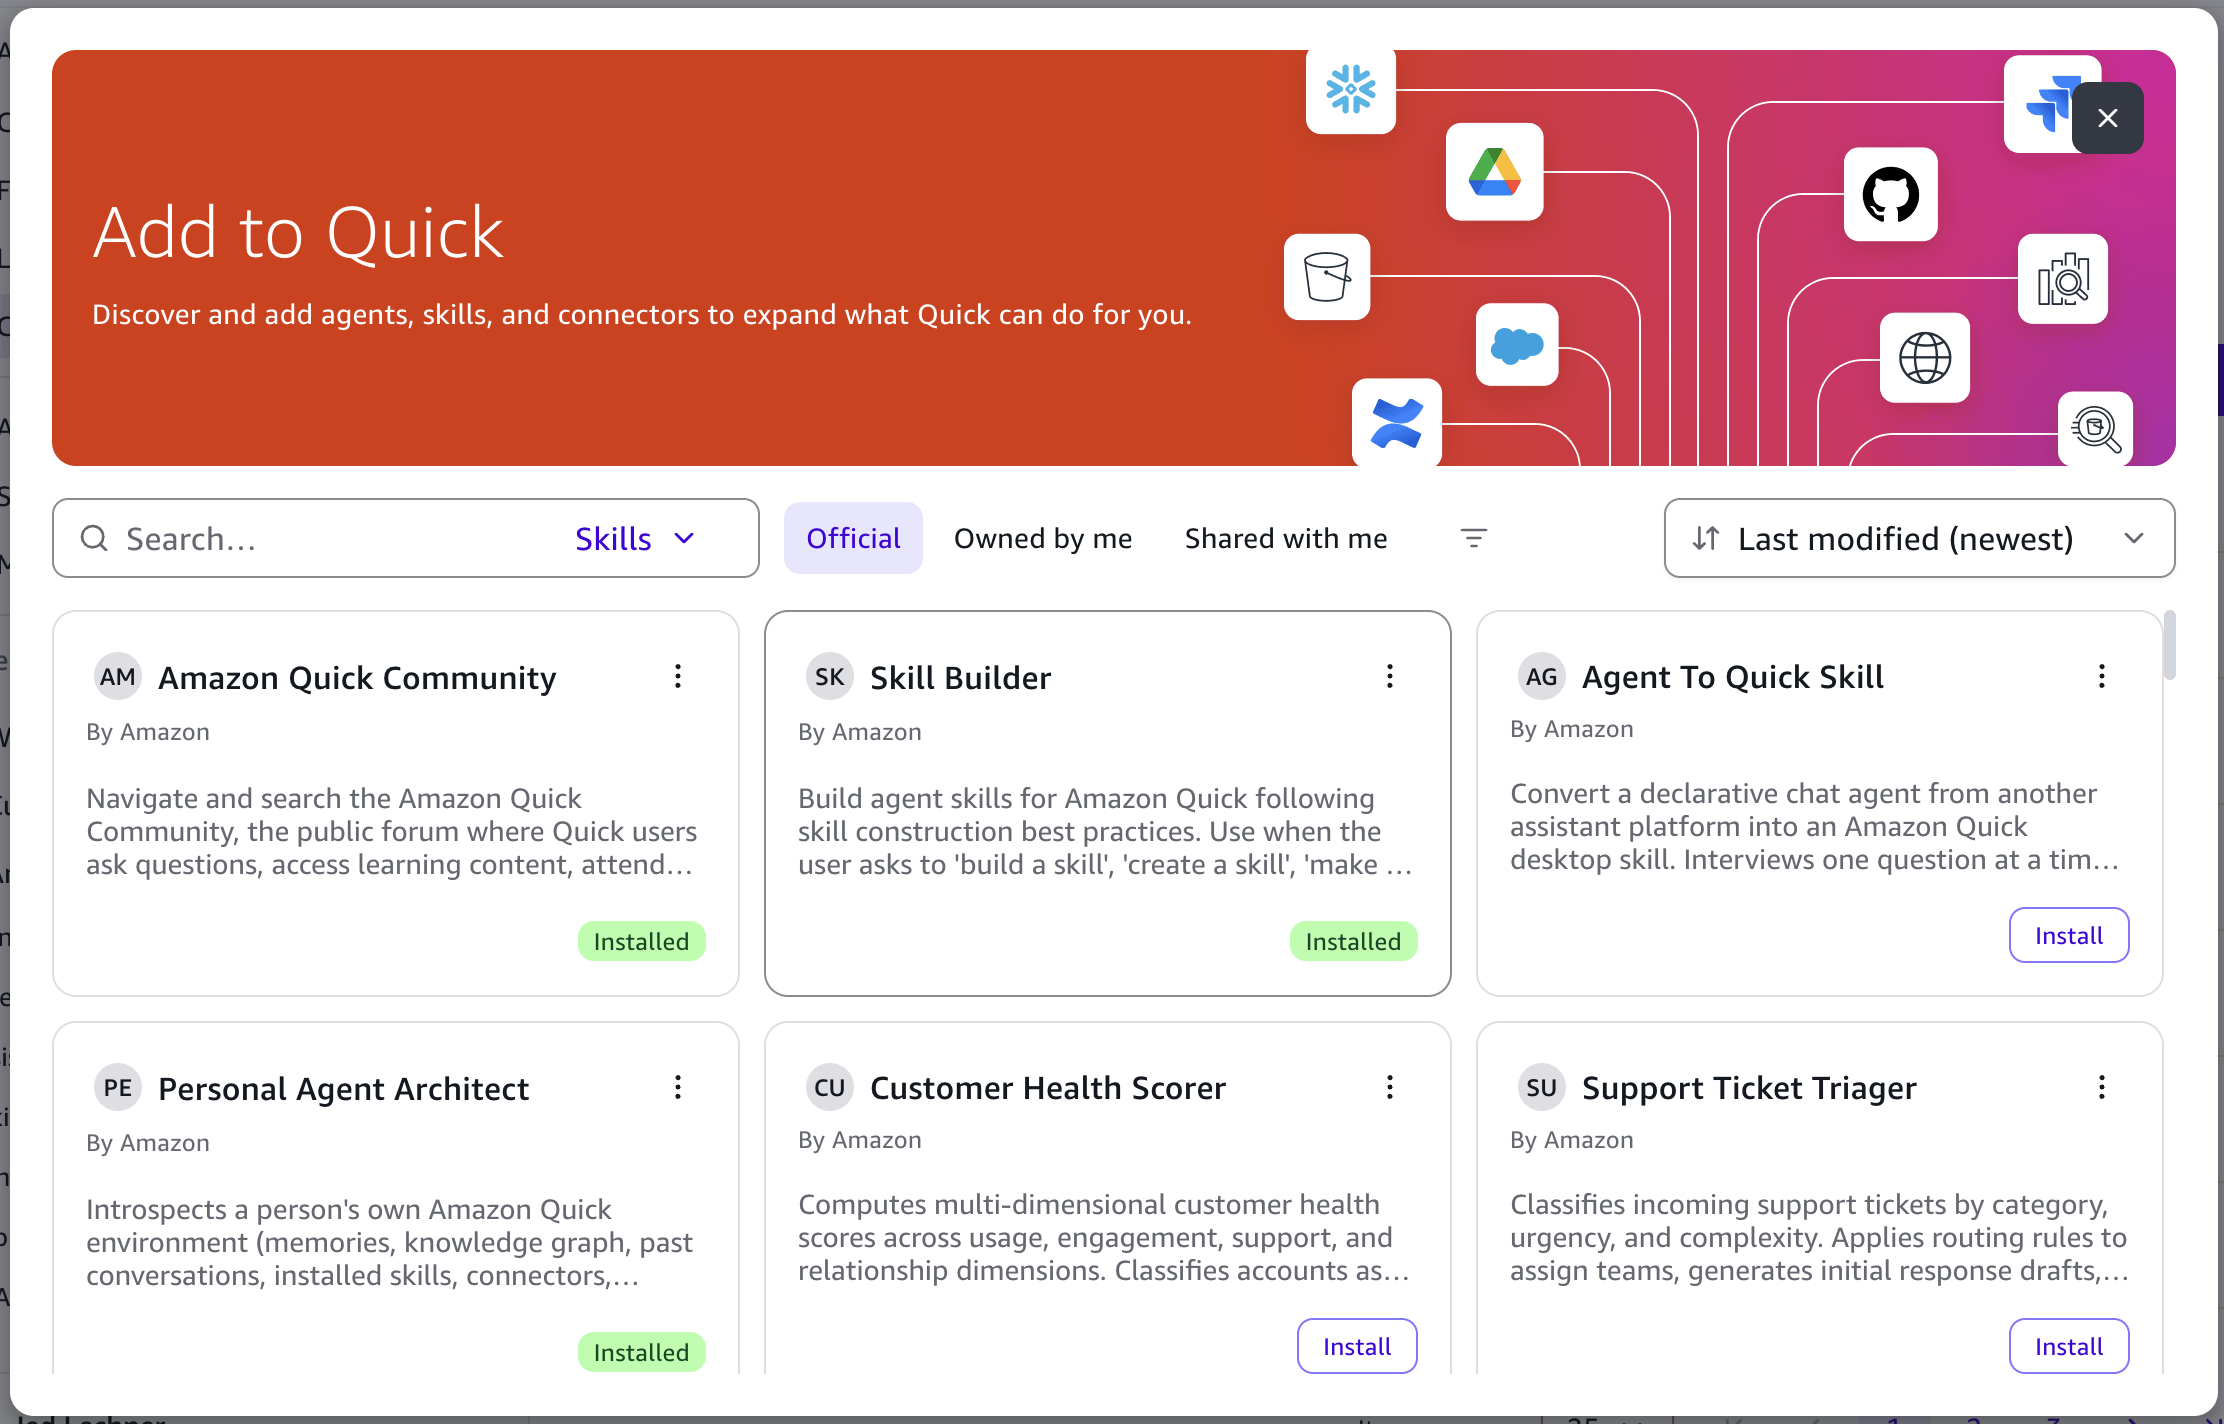Viewport: 2224px width, 1424px height.
Task: Click the Confluence icon in banner
Action: [1396, 422]
